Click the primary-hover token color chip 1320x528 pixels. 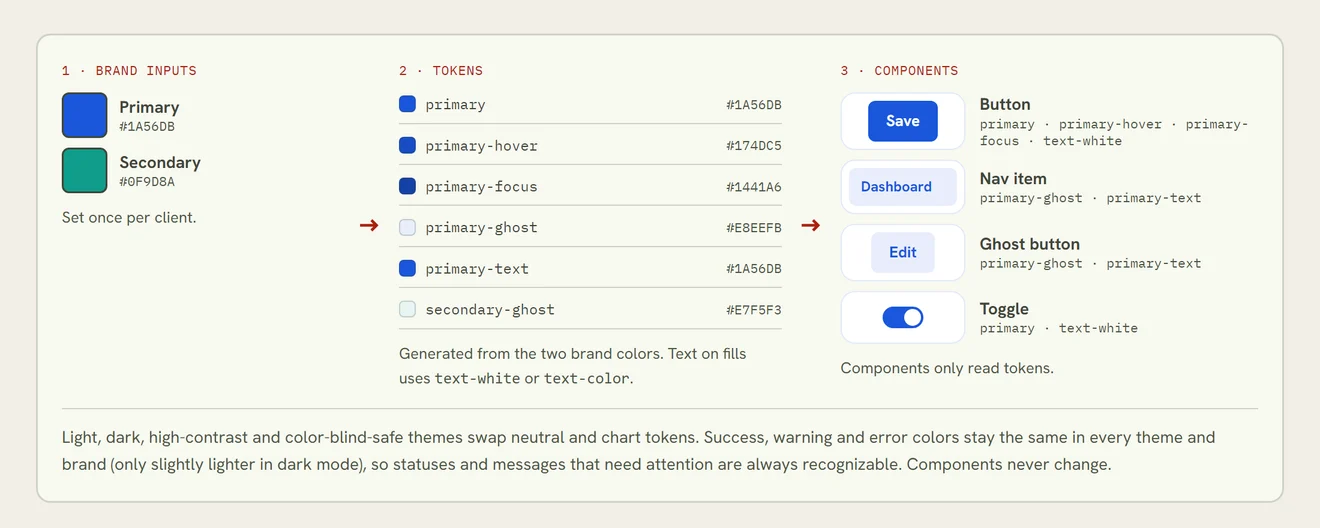tap(407, 145)
